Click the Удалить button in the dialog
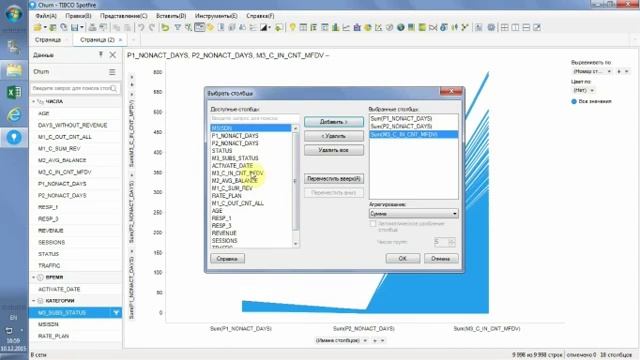Image resolution: width=640 pixels, height=360 pixels. point(333,136)
